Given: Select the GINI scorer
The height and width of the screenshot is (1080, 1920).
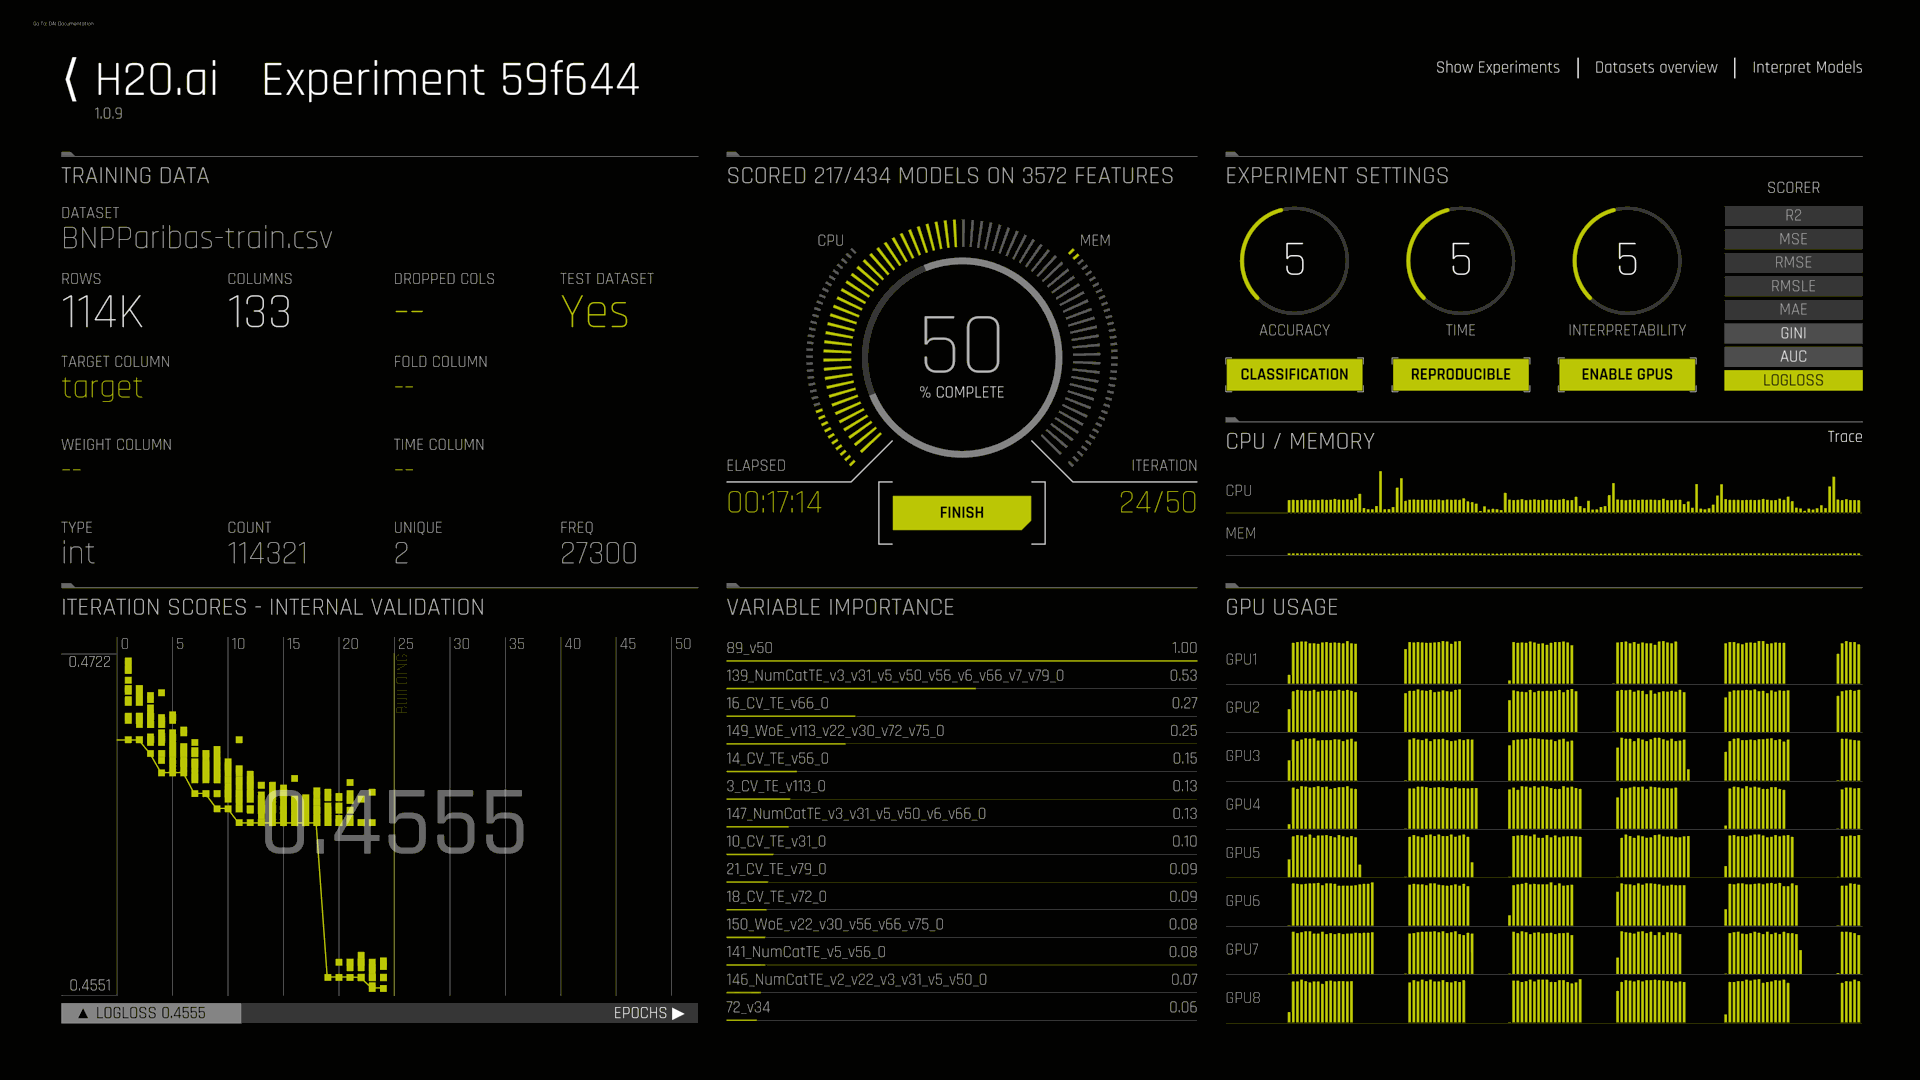Looking at the screenshot, I should 1793,333.
